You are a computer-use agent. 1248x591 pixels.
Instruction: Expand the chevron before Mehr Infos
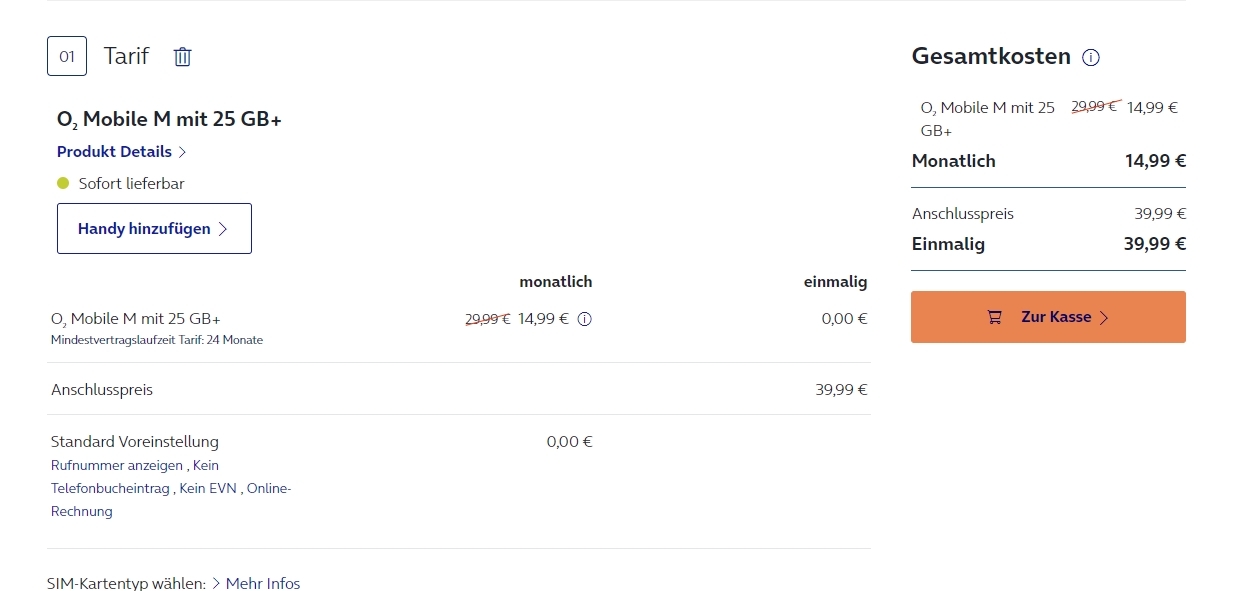[216, 583]
